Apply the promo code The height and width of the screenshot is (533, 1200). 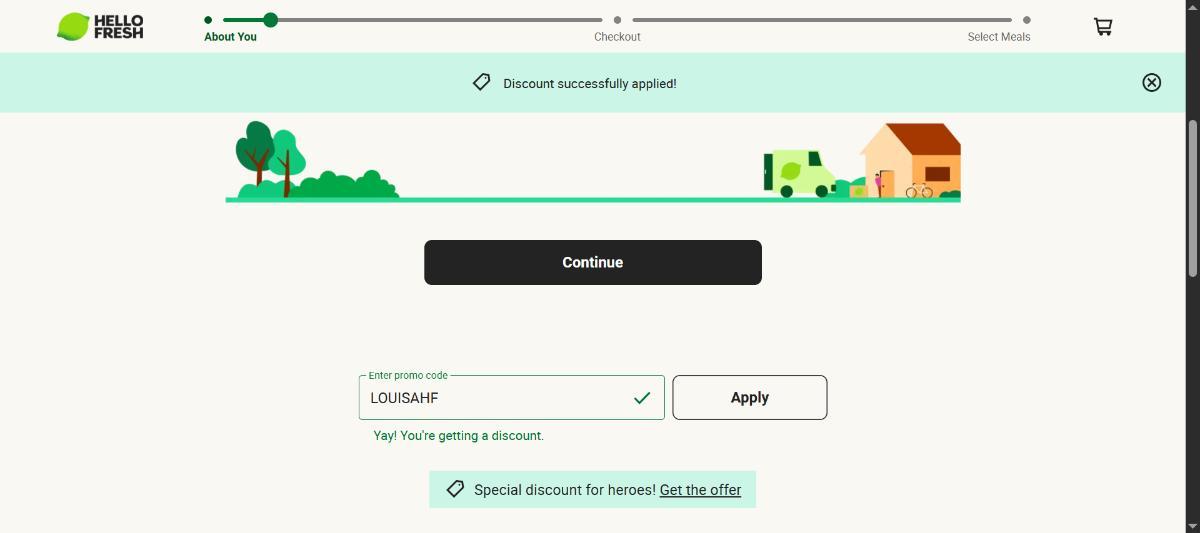[x=749, y=397]
